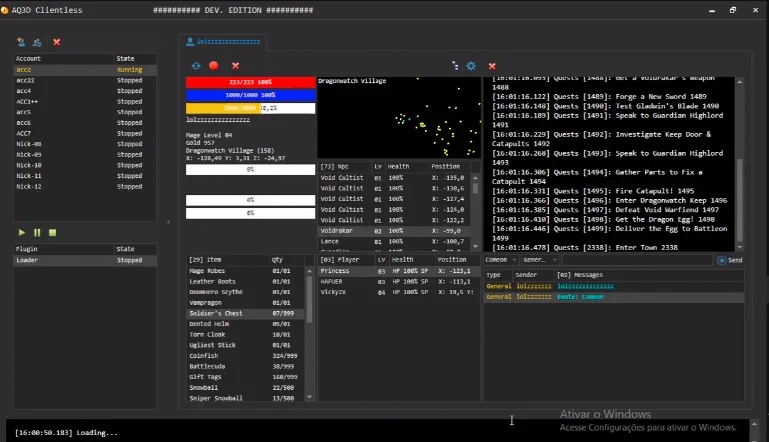Open the tree structure icon near gear

tap(455, 66)
